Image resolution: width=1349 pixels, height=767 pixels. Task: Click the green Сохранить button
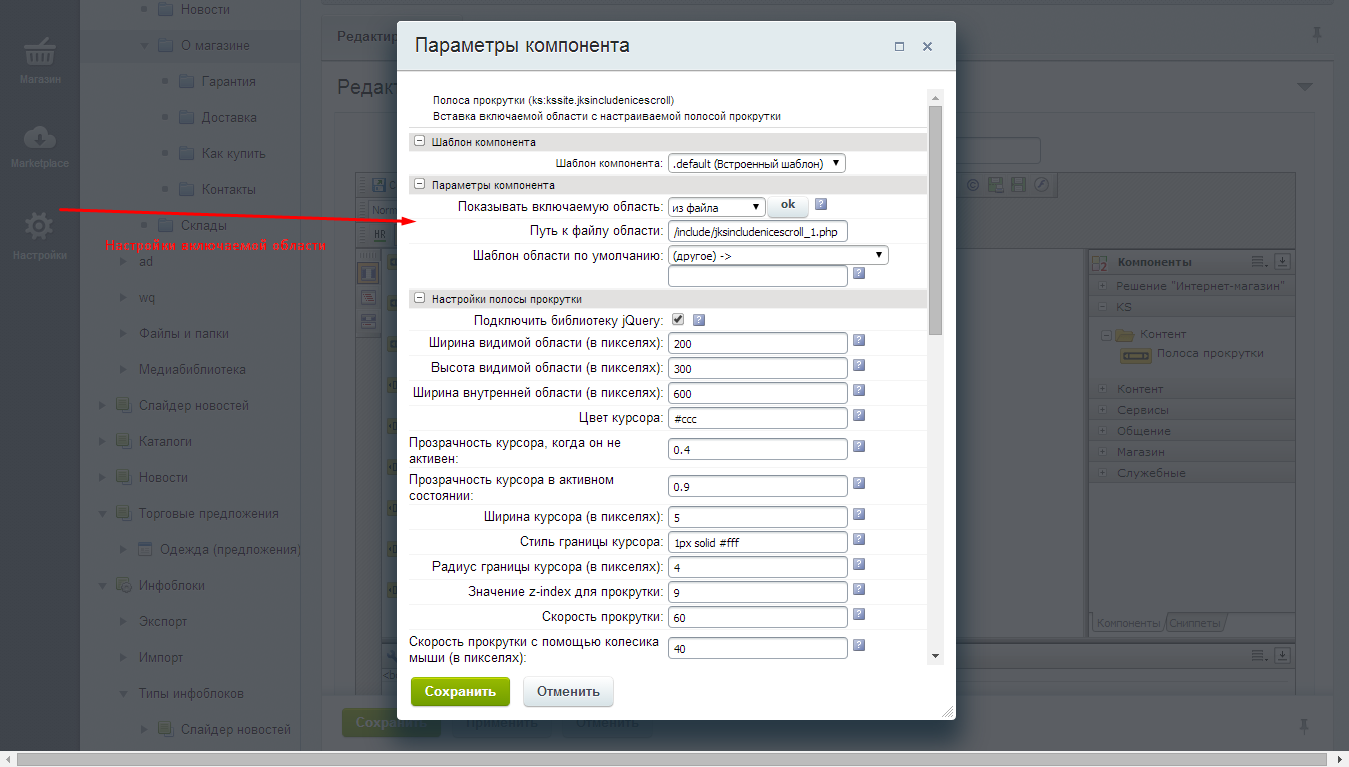point(460,691)
